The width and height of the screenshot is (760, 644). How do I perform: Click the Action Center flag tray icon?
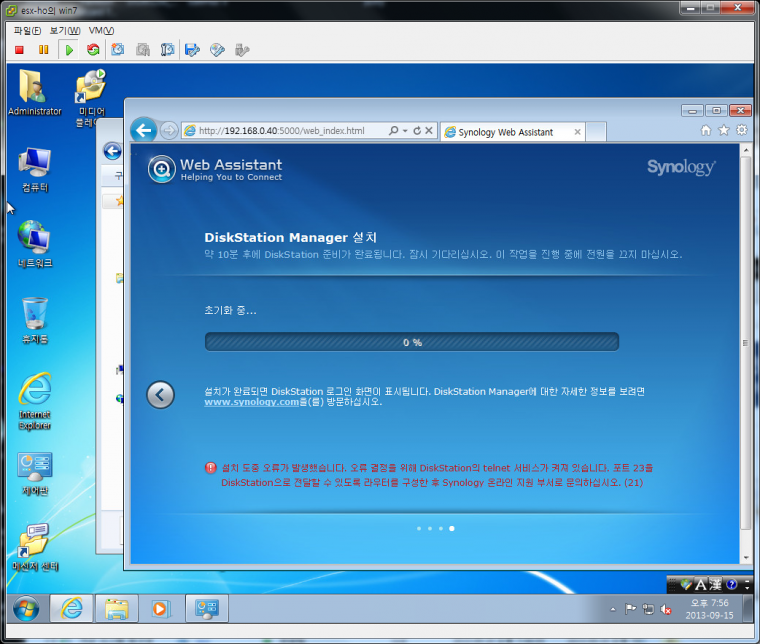point(630,609)
